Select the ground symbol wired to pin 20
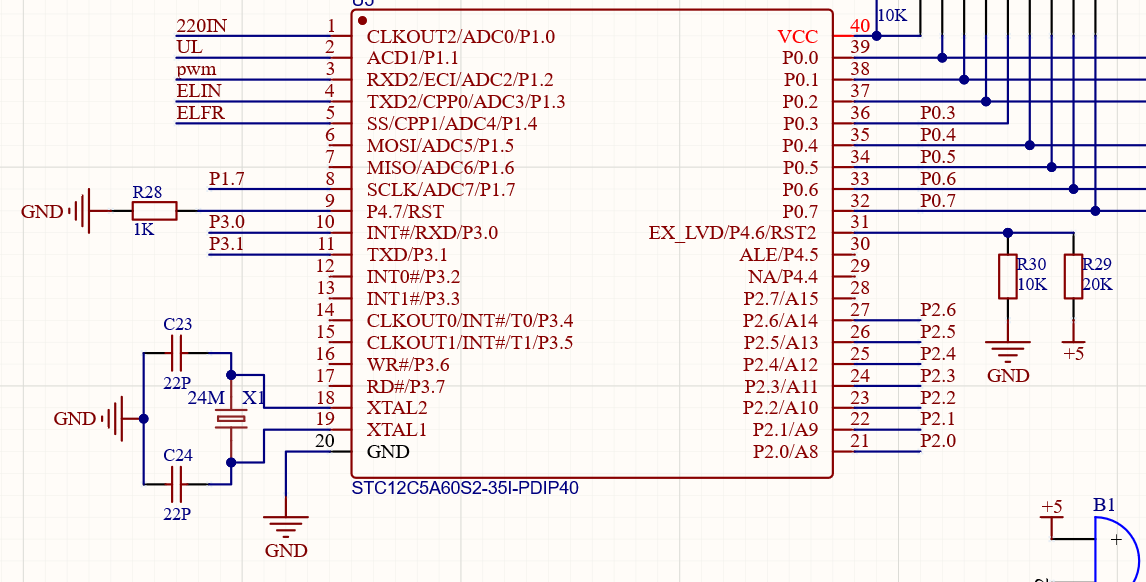Image resolution: width=1146 pixels, height=582 pixels. click(286, 527)
